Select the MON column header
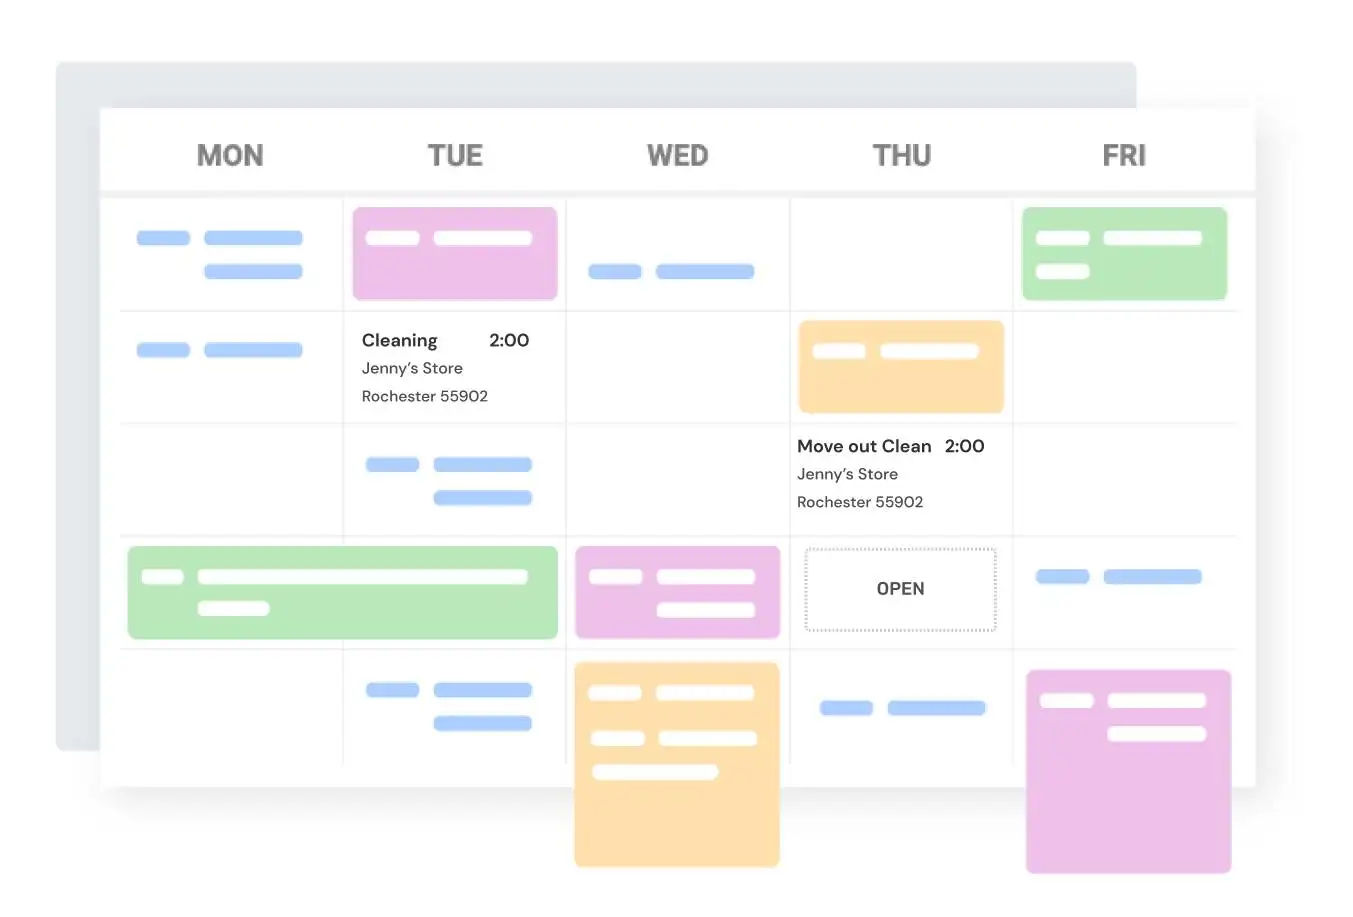The image size is (1353, 917). (x=230, y=155)
